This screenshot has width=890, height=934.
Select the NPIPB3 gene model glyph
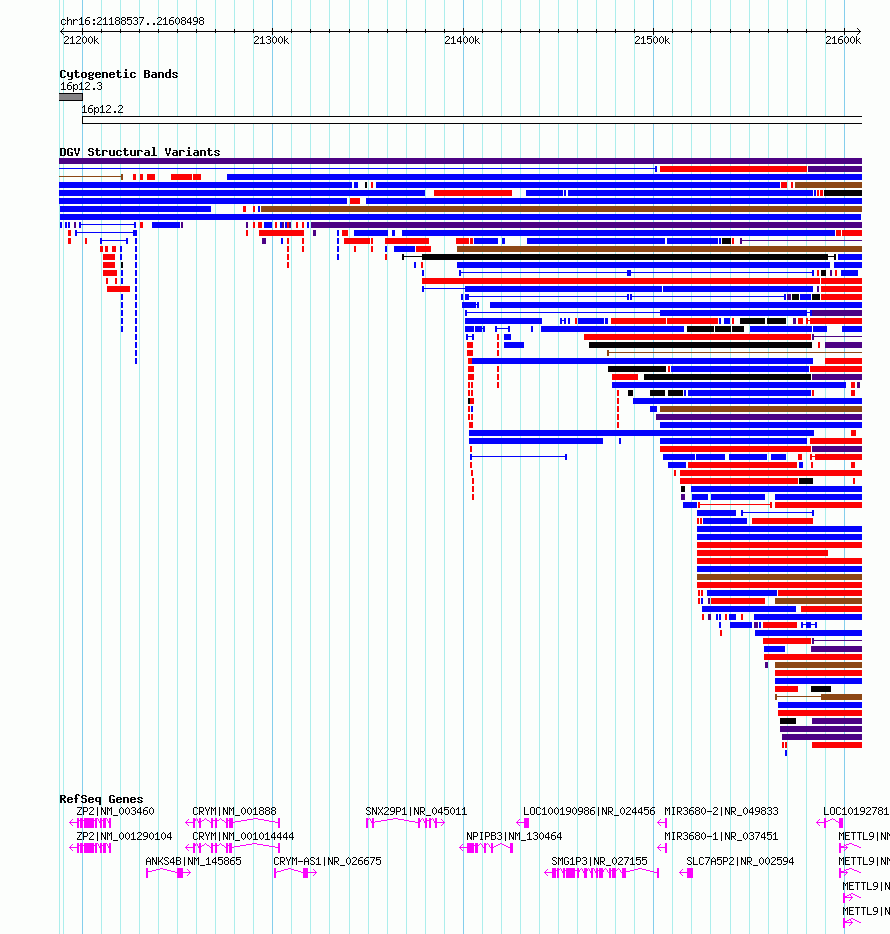point(486,848)
